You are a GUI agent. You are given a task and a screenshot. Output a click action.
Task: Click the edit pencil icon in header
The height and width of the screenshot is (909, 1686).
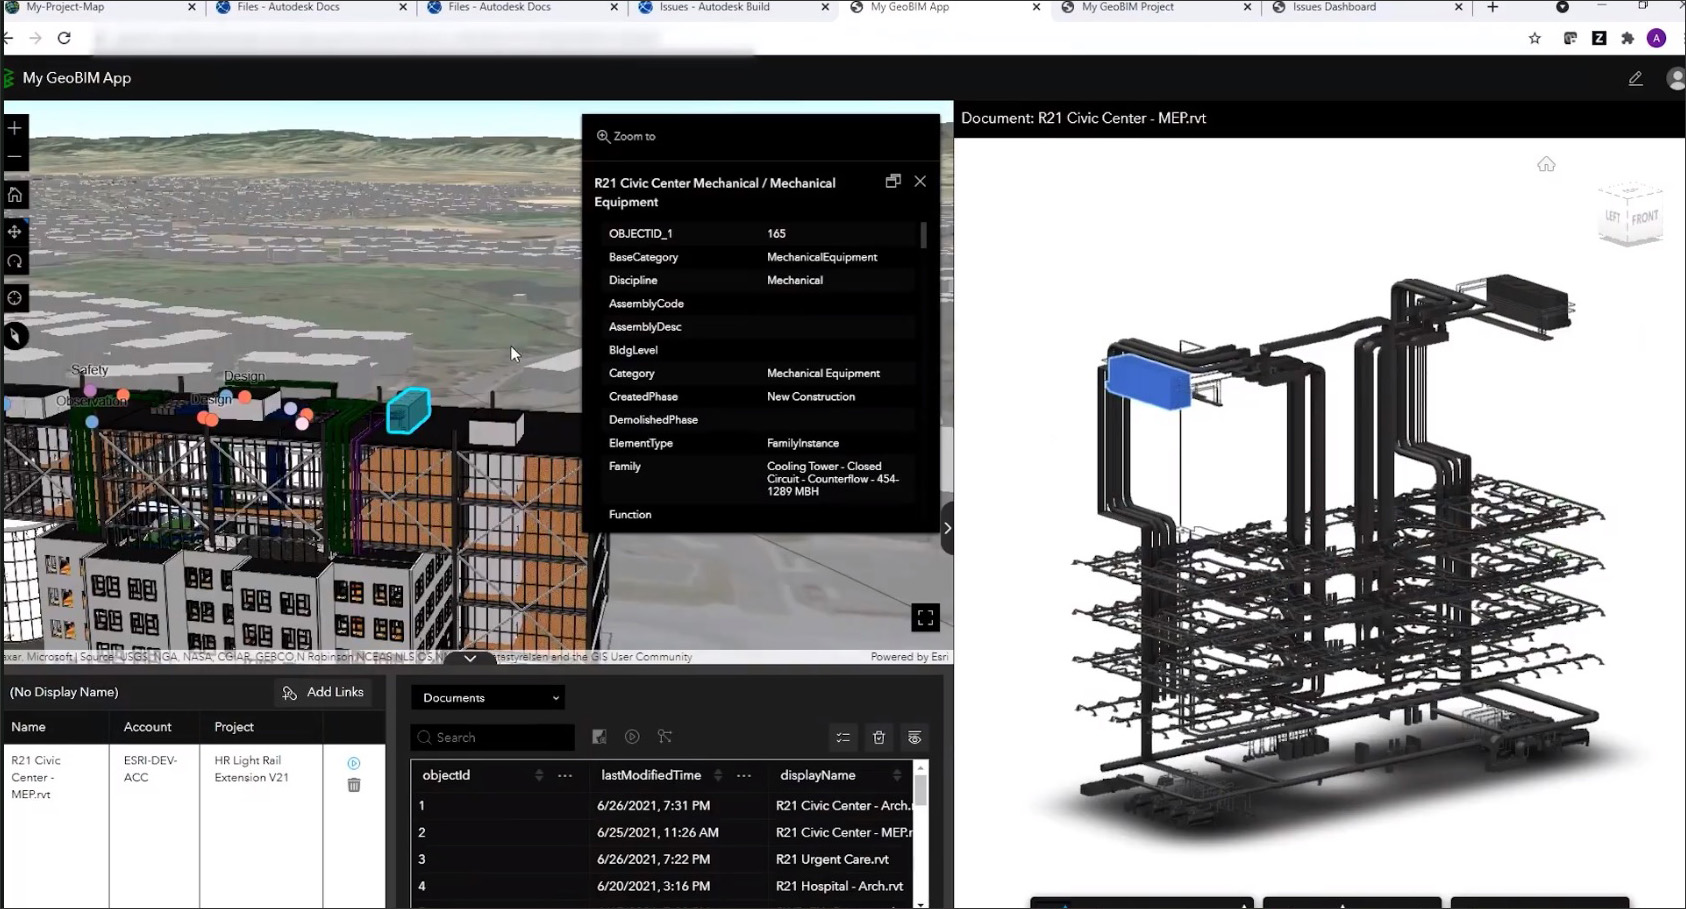pos(1635,78)
